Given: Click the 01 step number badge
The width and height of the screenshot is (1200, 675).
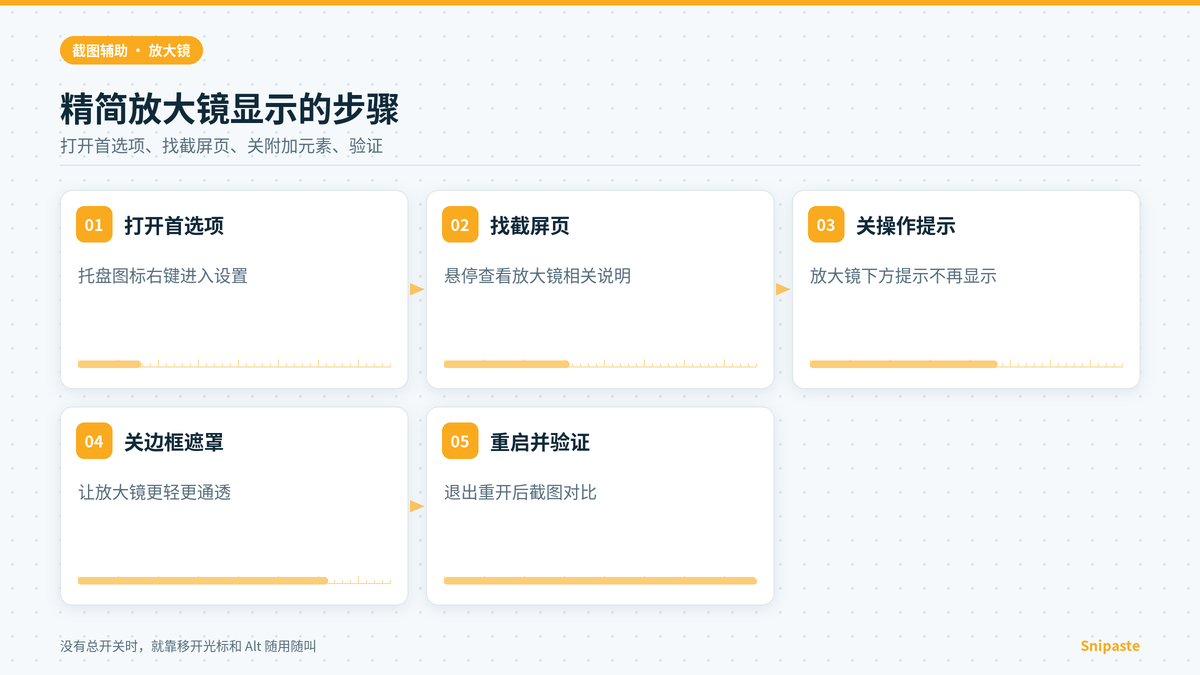Looking at the screenshot, I should (x=94, y=225).
